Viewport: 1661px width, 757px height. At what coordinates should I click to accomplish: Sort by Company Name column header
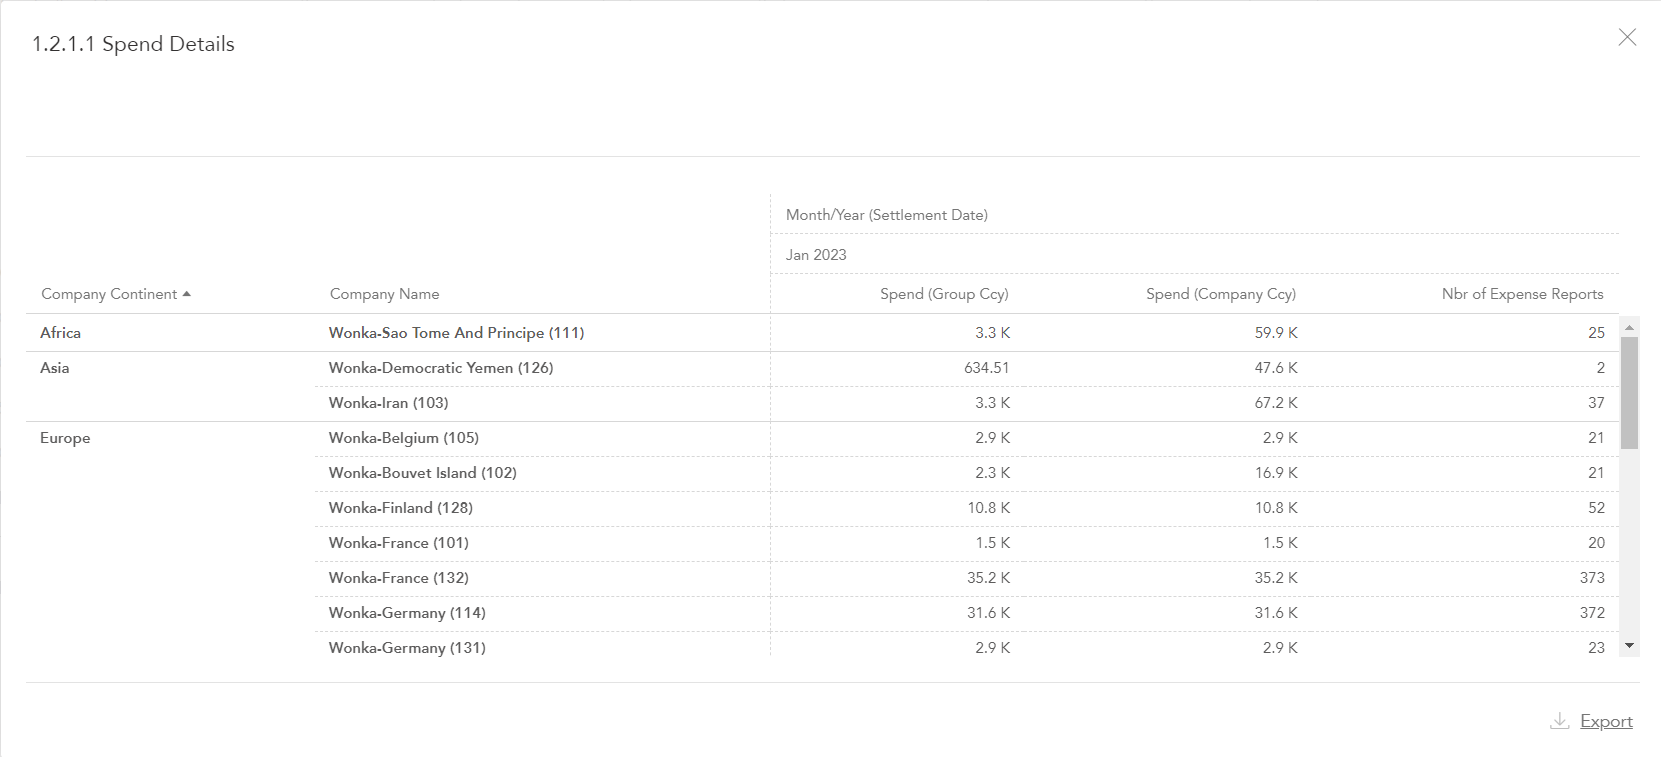tap(384, 294)
